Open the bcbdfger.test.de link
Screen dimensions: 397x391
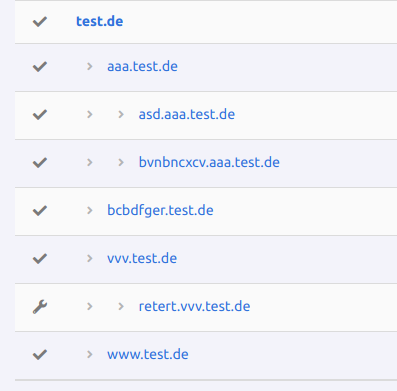click(x=160, y=210)
